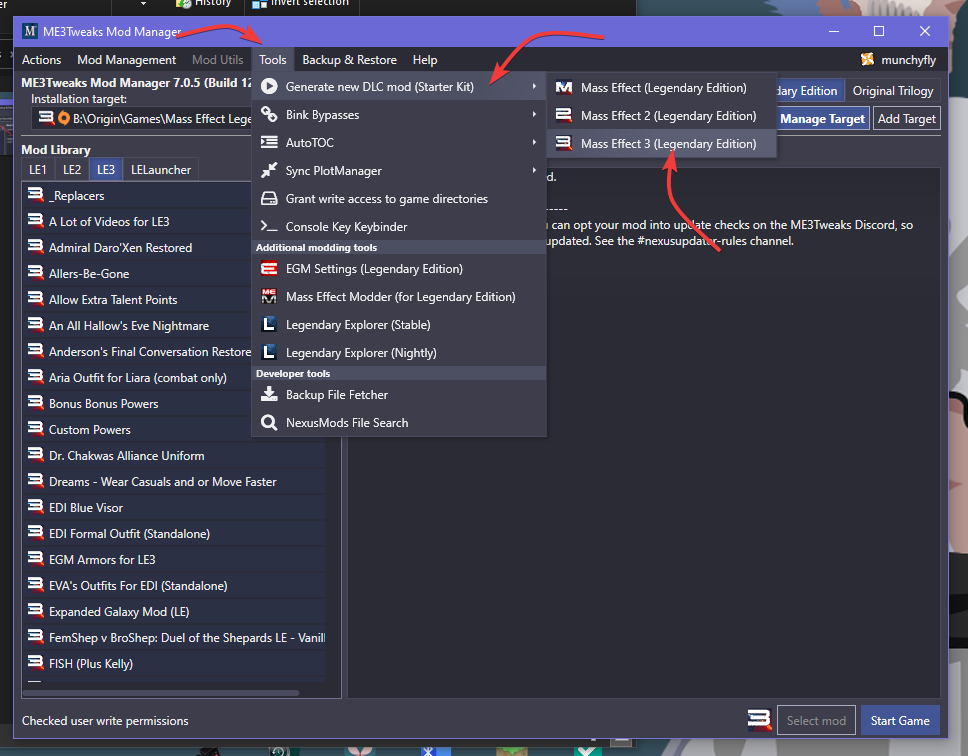Click the ME3 icon beside Allers-Be-Gone

[36, 272]
